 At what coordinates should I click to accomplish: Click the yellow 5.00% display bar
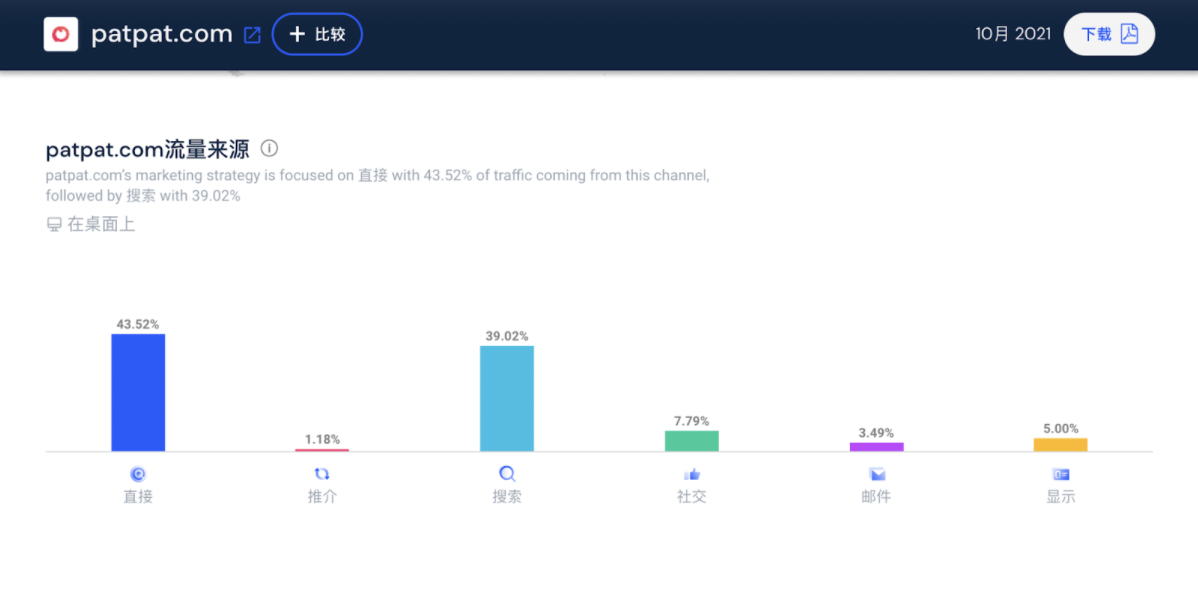(x=1060, y=445)
